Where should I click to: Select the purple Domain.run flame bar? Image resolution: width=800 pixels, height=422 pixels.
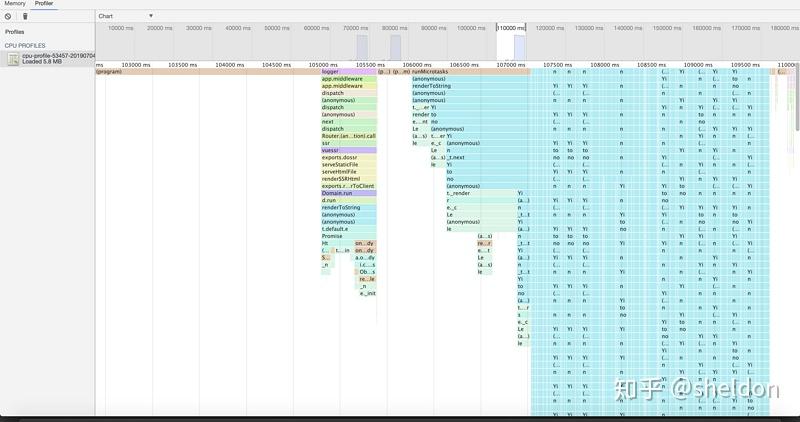[x=349, y=193]
